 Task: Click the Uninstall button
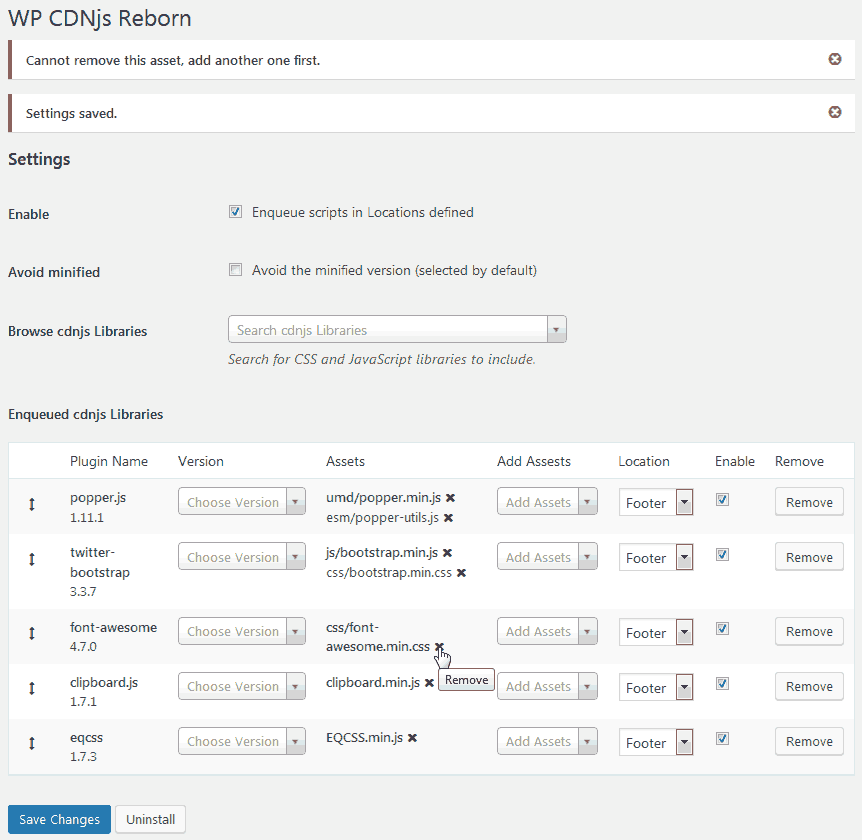point(150,820)
